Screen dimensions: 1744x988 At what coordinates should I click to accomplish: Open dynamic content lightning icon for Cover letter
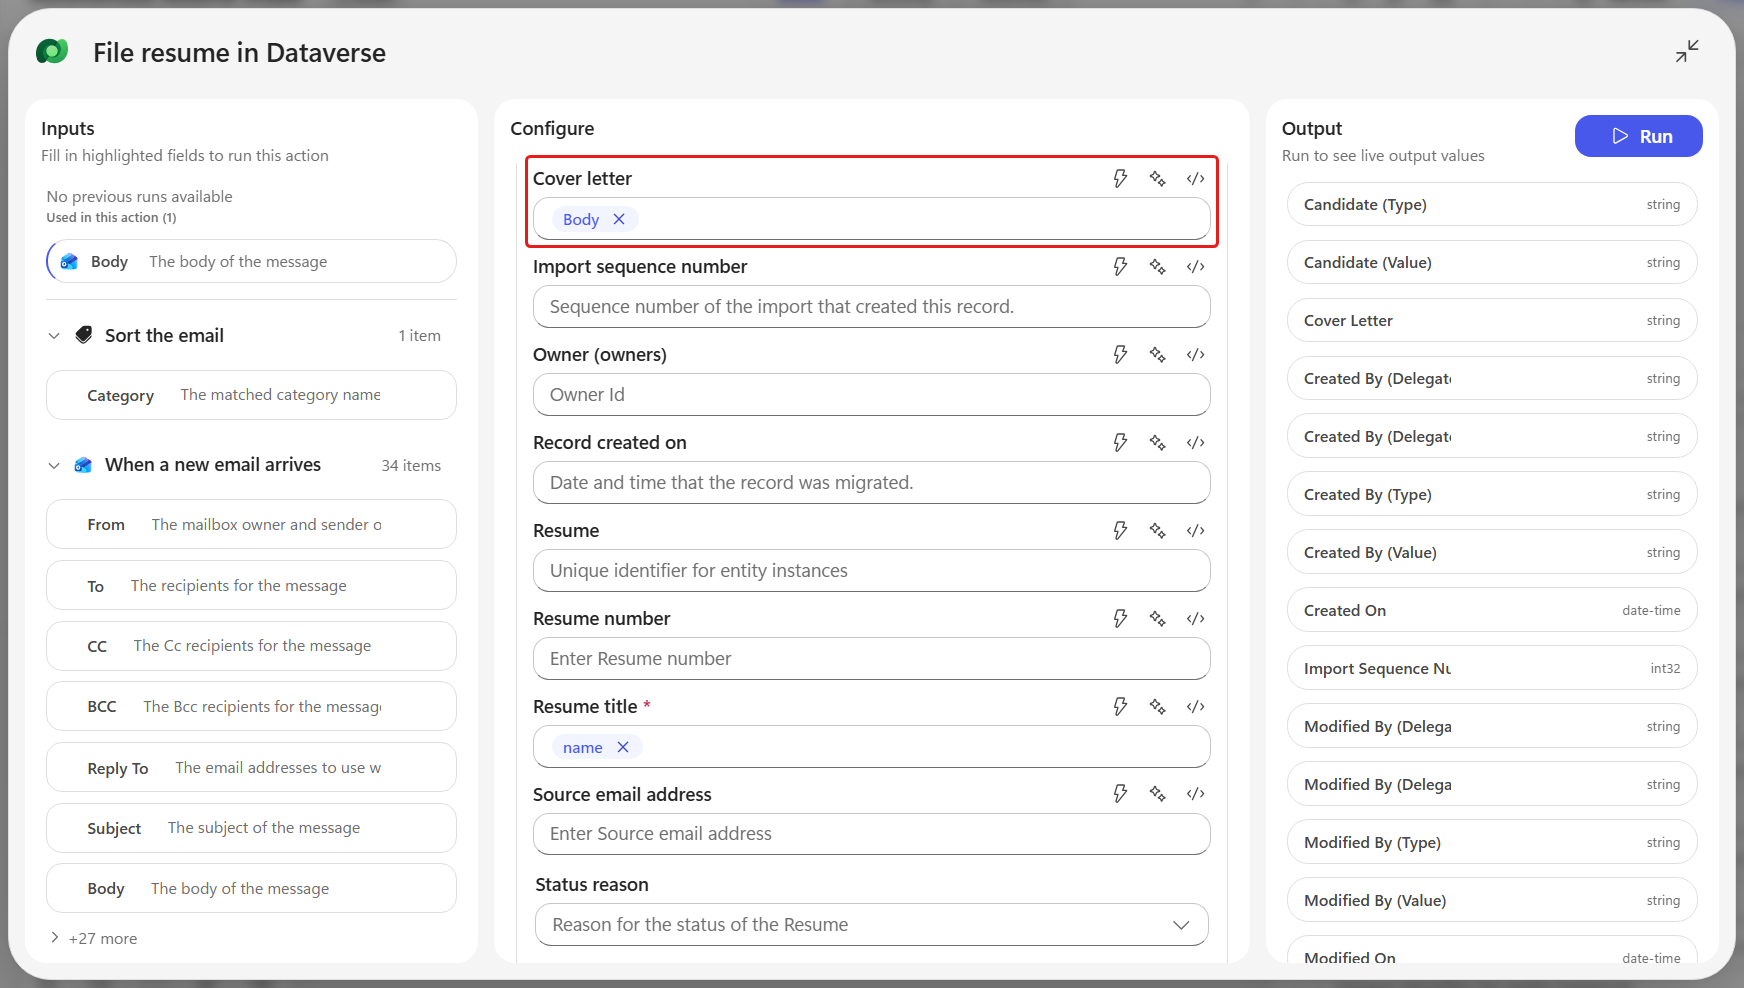(x=1120, y=178)
